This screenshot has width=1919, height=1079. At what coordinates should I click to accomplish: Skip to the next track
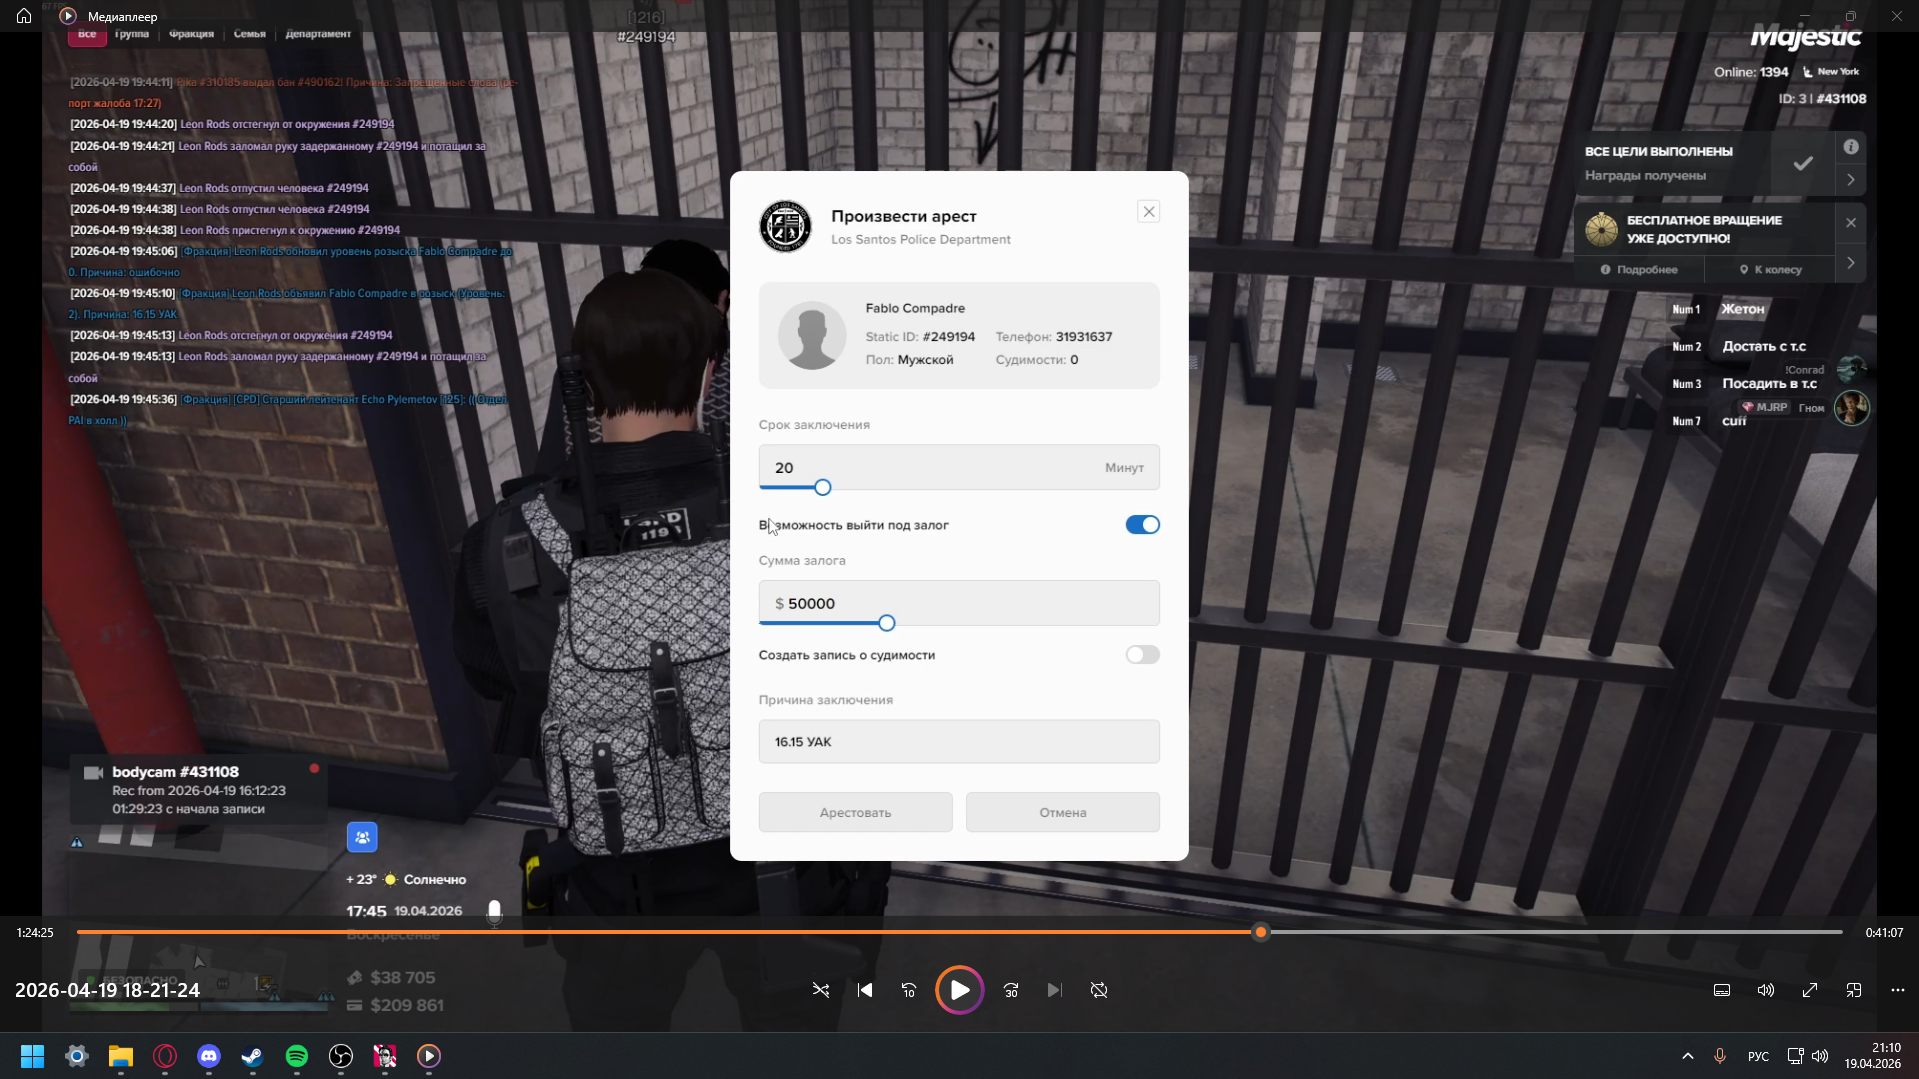tap(1055, 990)
